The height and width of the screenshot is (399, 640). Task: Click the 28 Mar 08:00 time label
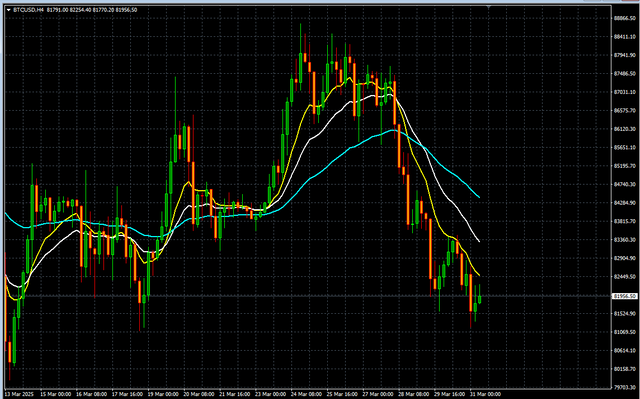[413, 395]
